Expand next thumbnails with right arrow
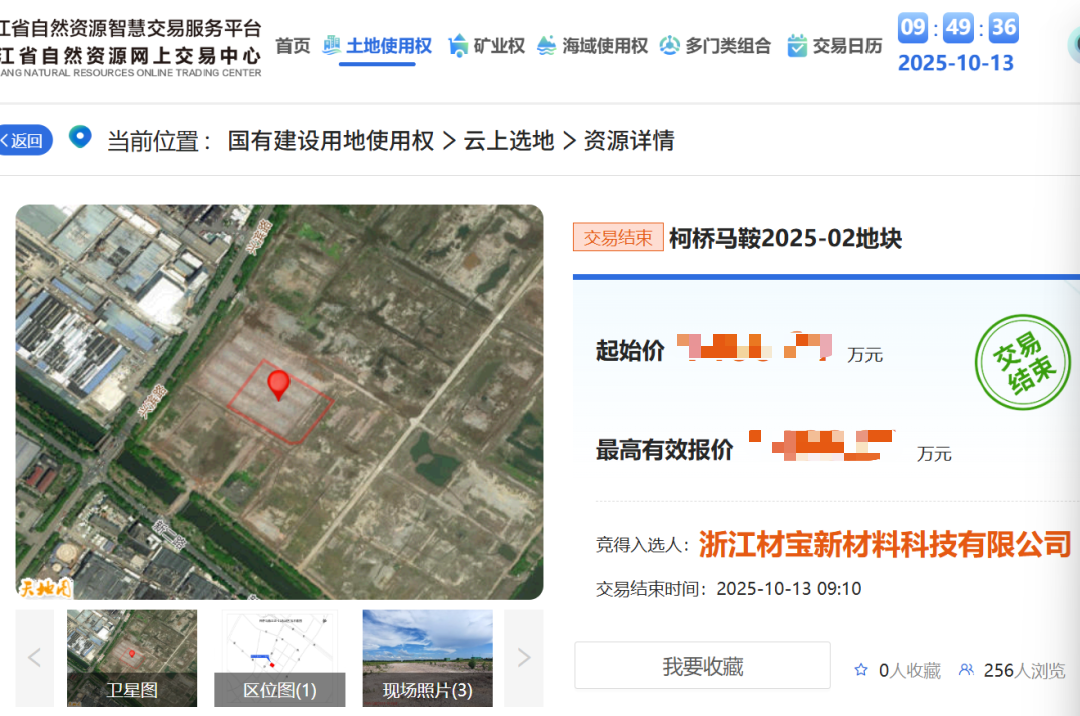The height and width of the screenshot is (716, 1080). (523, 657)
